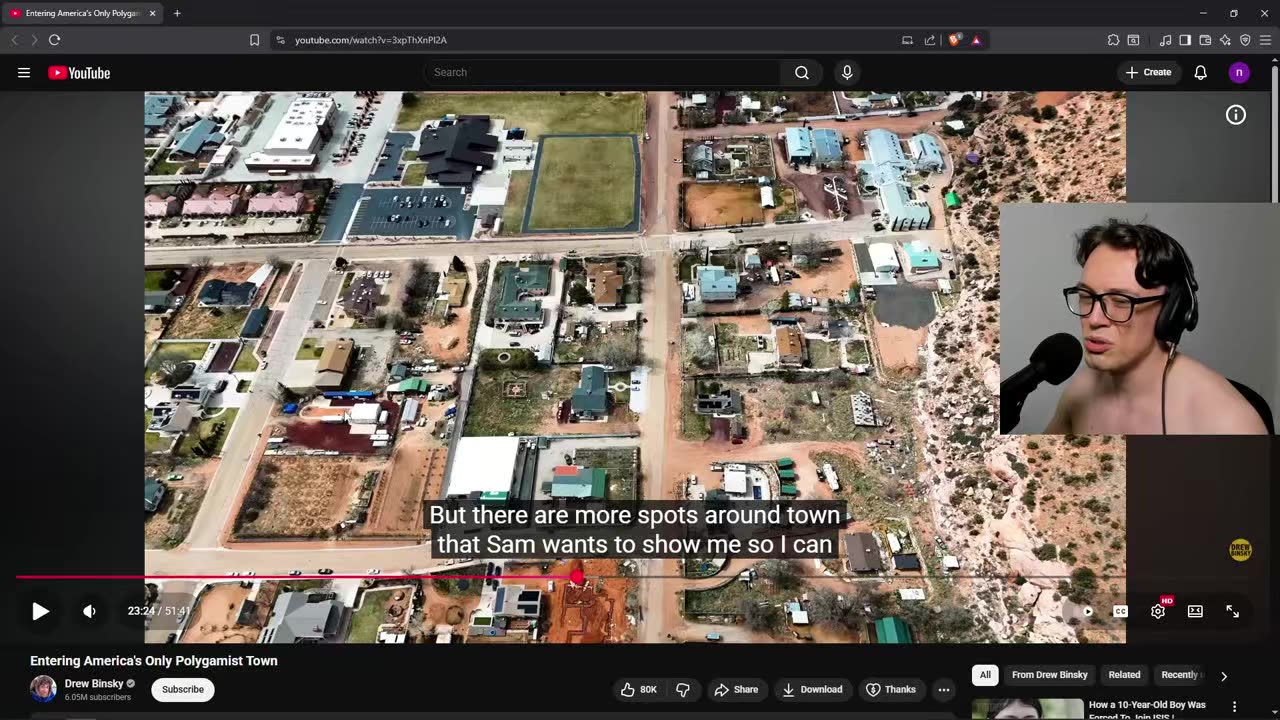Play the paused YouTube video

(40, 611)
